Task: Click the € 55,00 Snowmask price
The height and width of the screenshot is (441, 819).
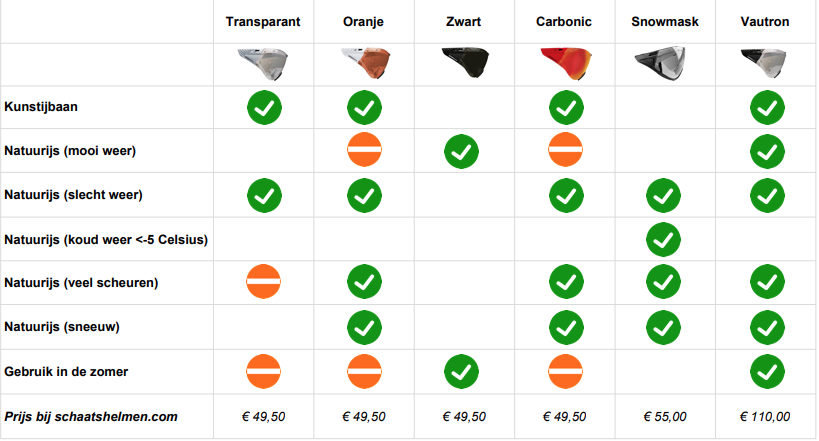Action: (663, 417)
